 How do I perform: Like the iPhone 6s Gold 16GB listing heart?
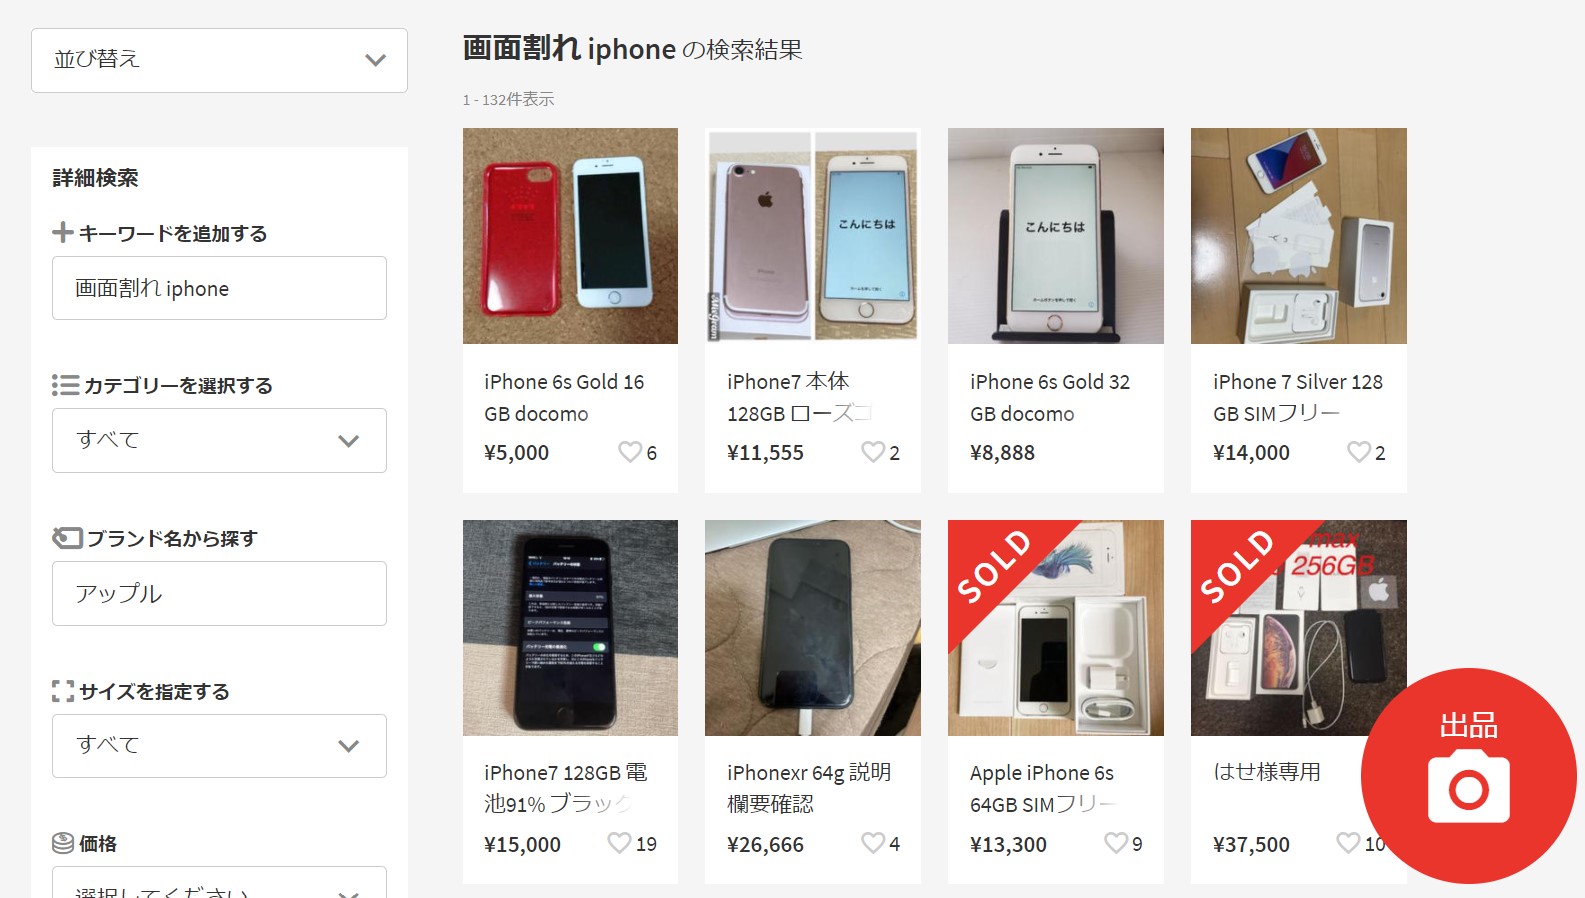(x=630, y=452)
